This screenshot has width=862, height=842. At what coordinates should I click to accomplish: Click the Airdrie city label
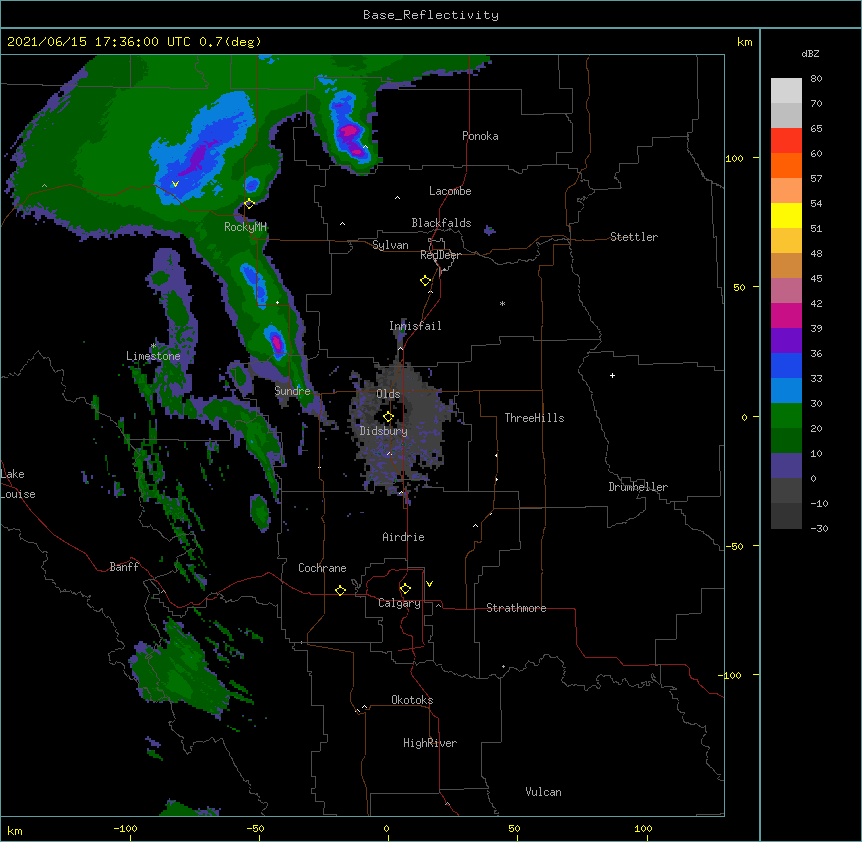pyautogui.click(x=404, y=537)
